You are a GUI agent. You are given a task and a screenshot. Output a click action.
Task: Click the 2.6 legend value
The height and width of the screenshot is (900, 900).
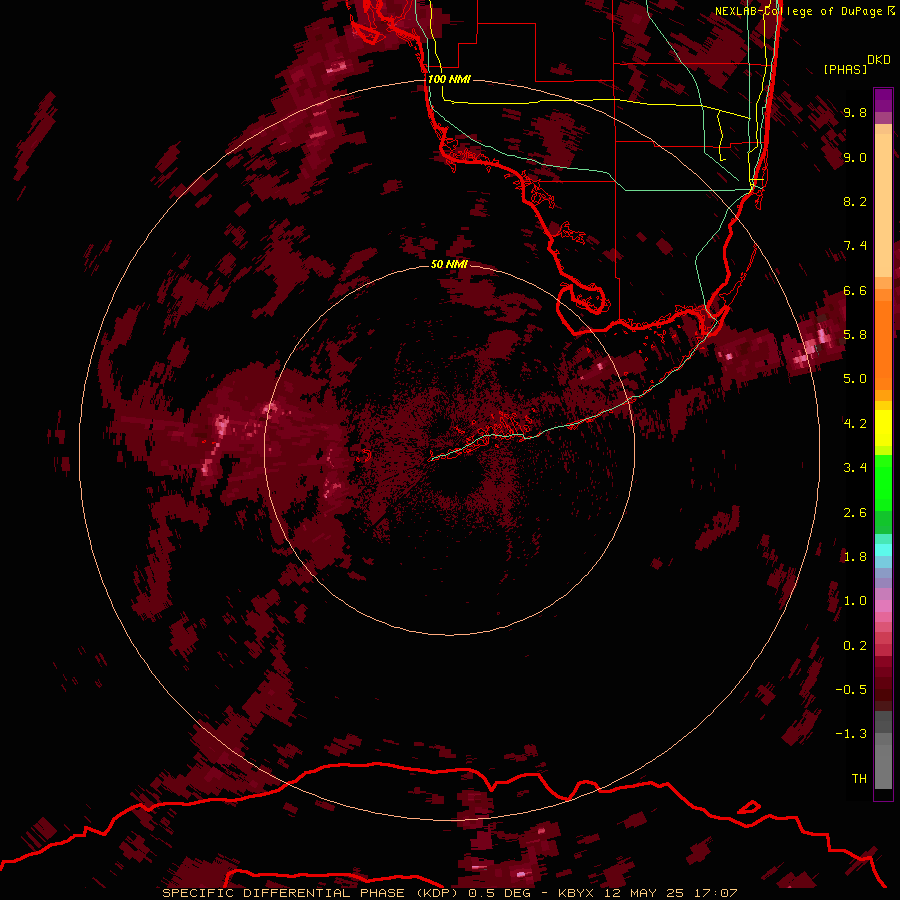pos(855,513)
